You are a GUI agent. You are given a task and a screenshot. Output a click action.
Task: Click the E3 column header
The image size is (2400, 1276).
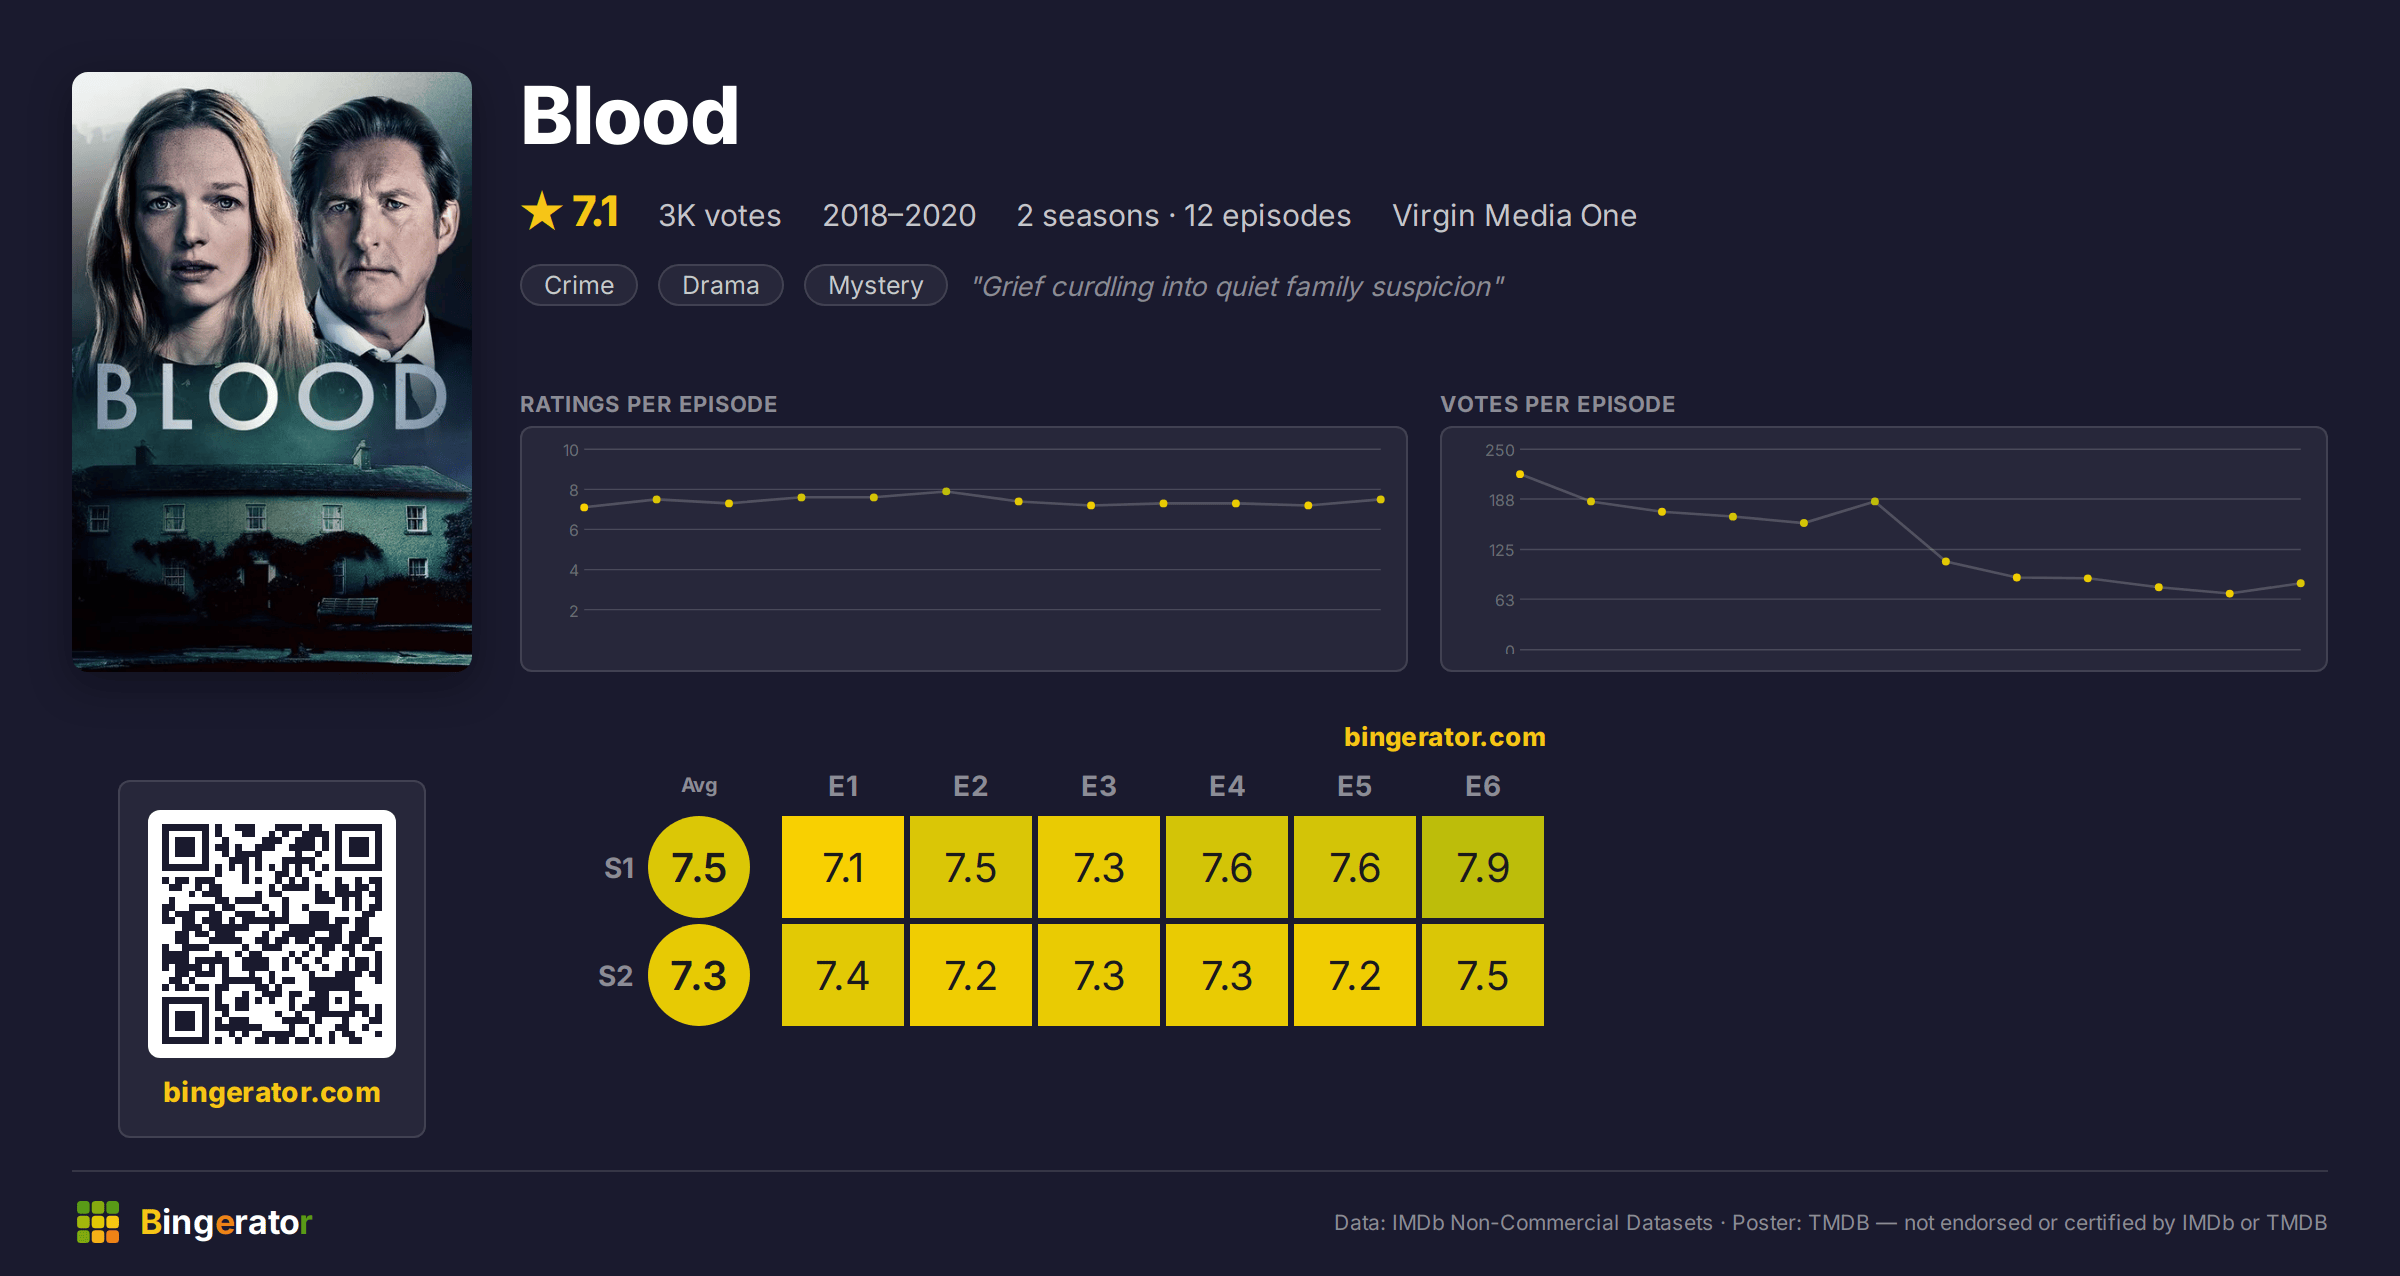coord(1099,786)
